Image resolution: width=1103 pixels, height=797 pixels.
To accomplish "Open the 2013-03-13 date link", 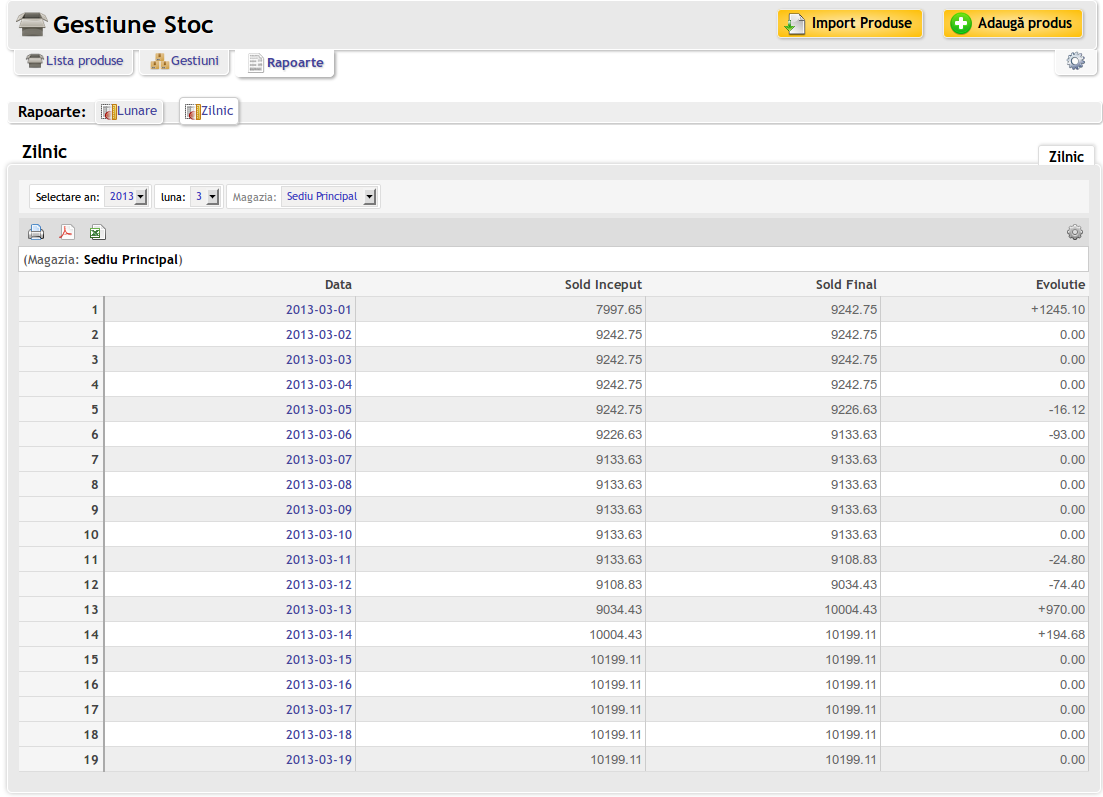I will [318, 610].
